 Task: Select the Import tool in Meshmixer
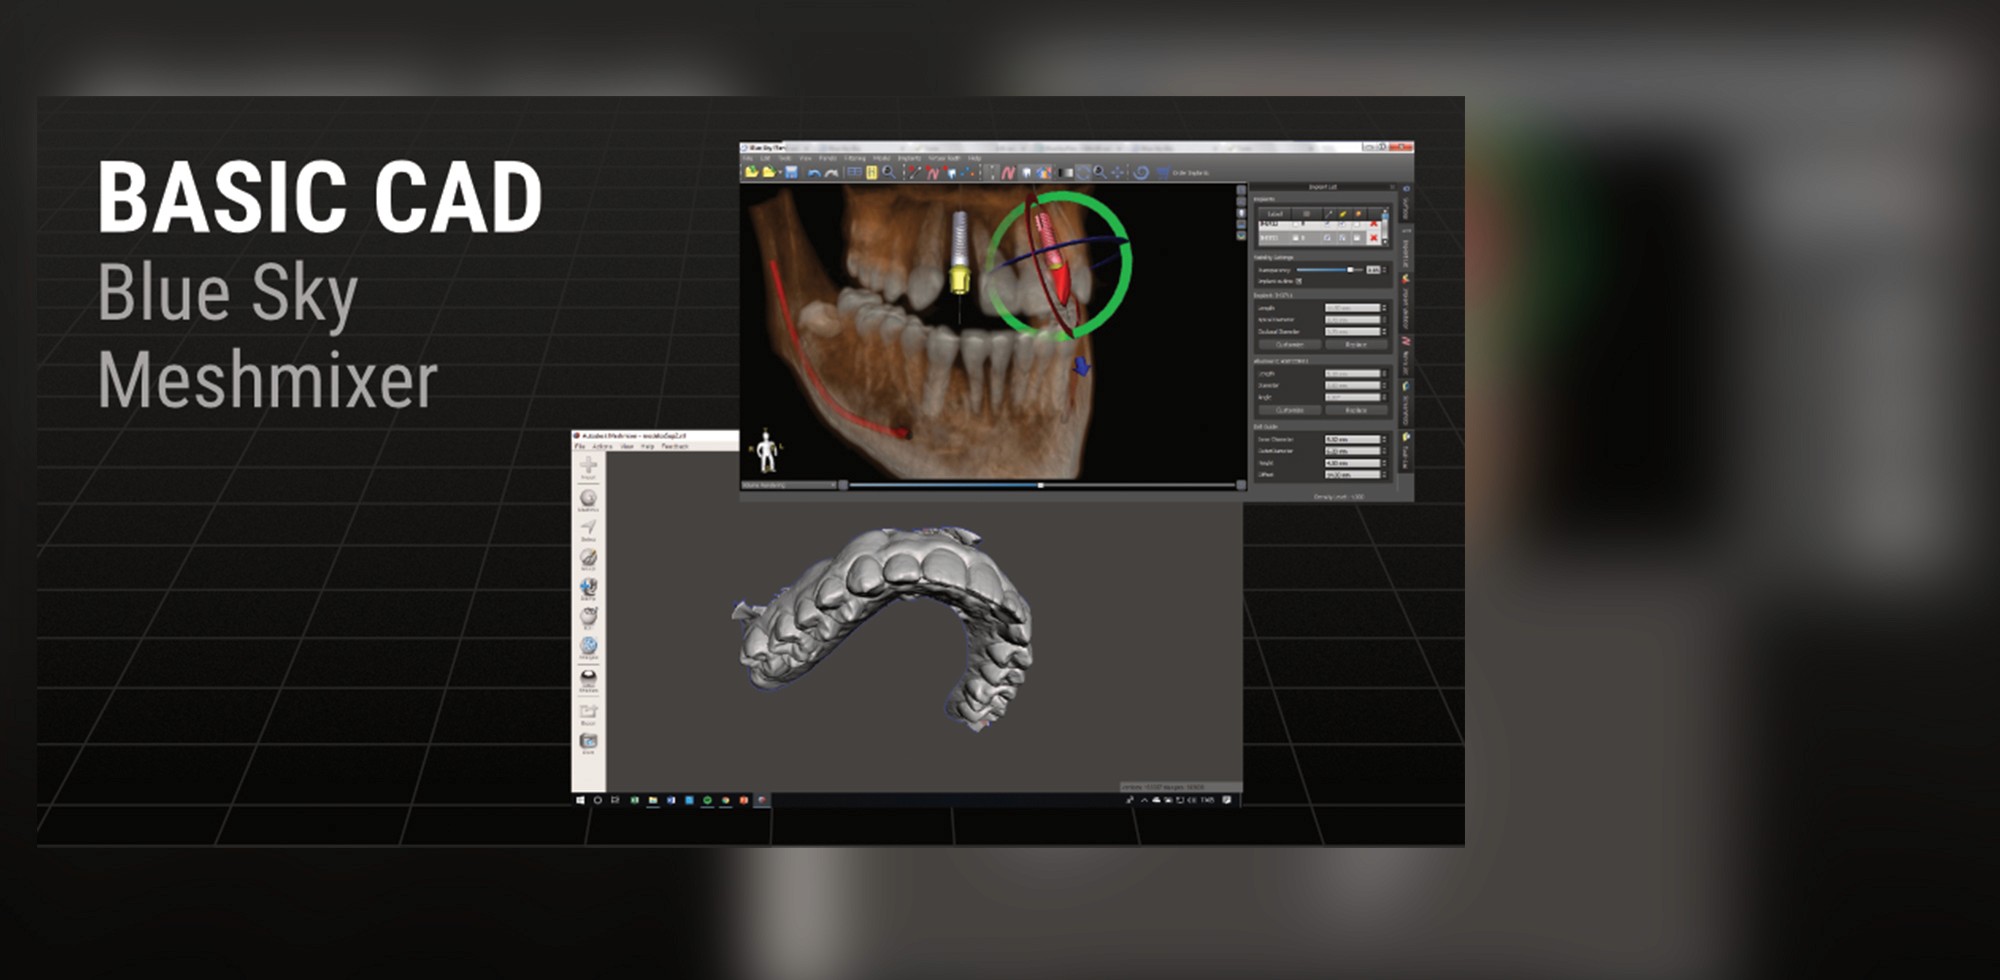pyautogui.click(x=588, y=467)
